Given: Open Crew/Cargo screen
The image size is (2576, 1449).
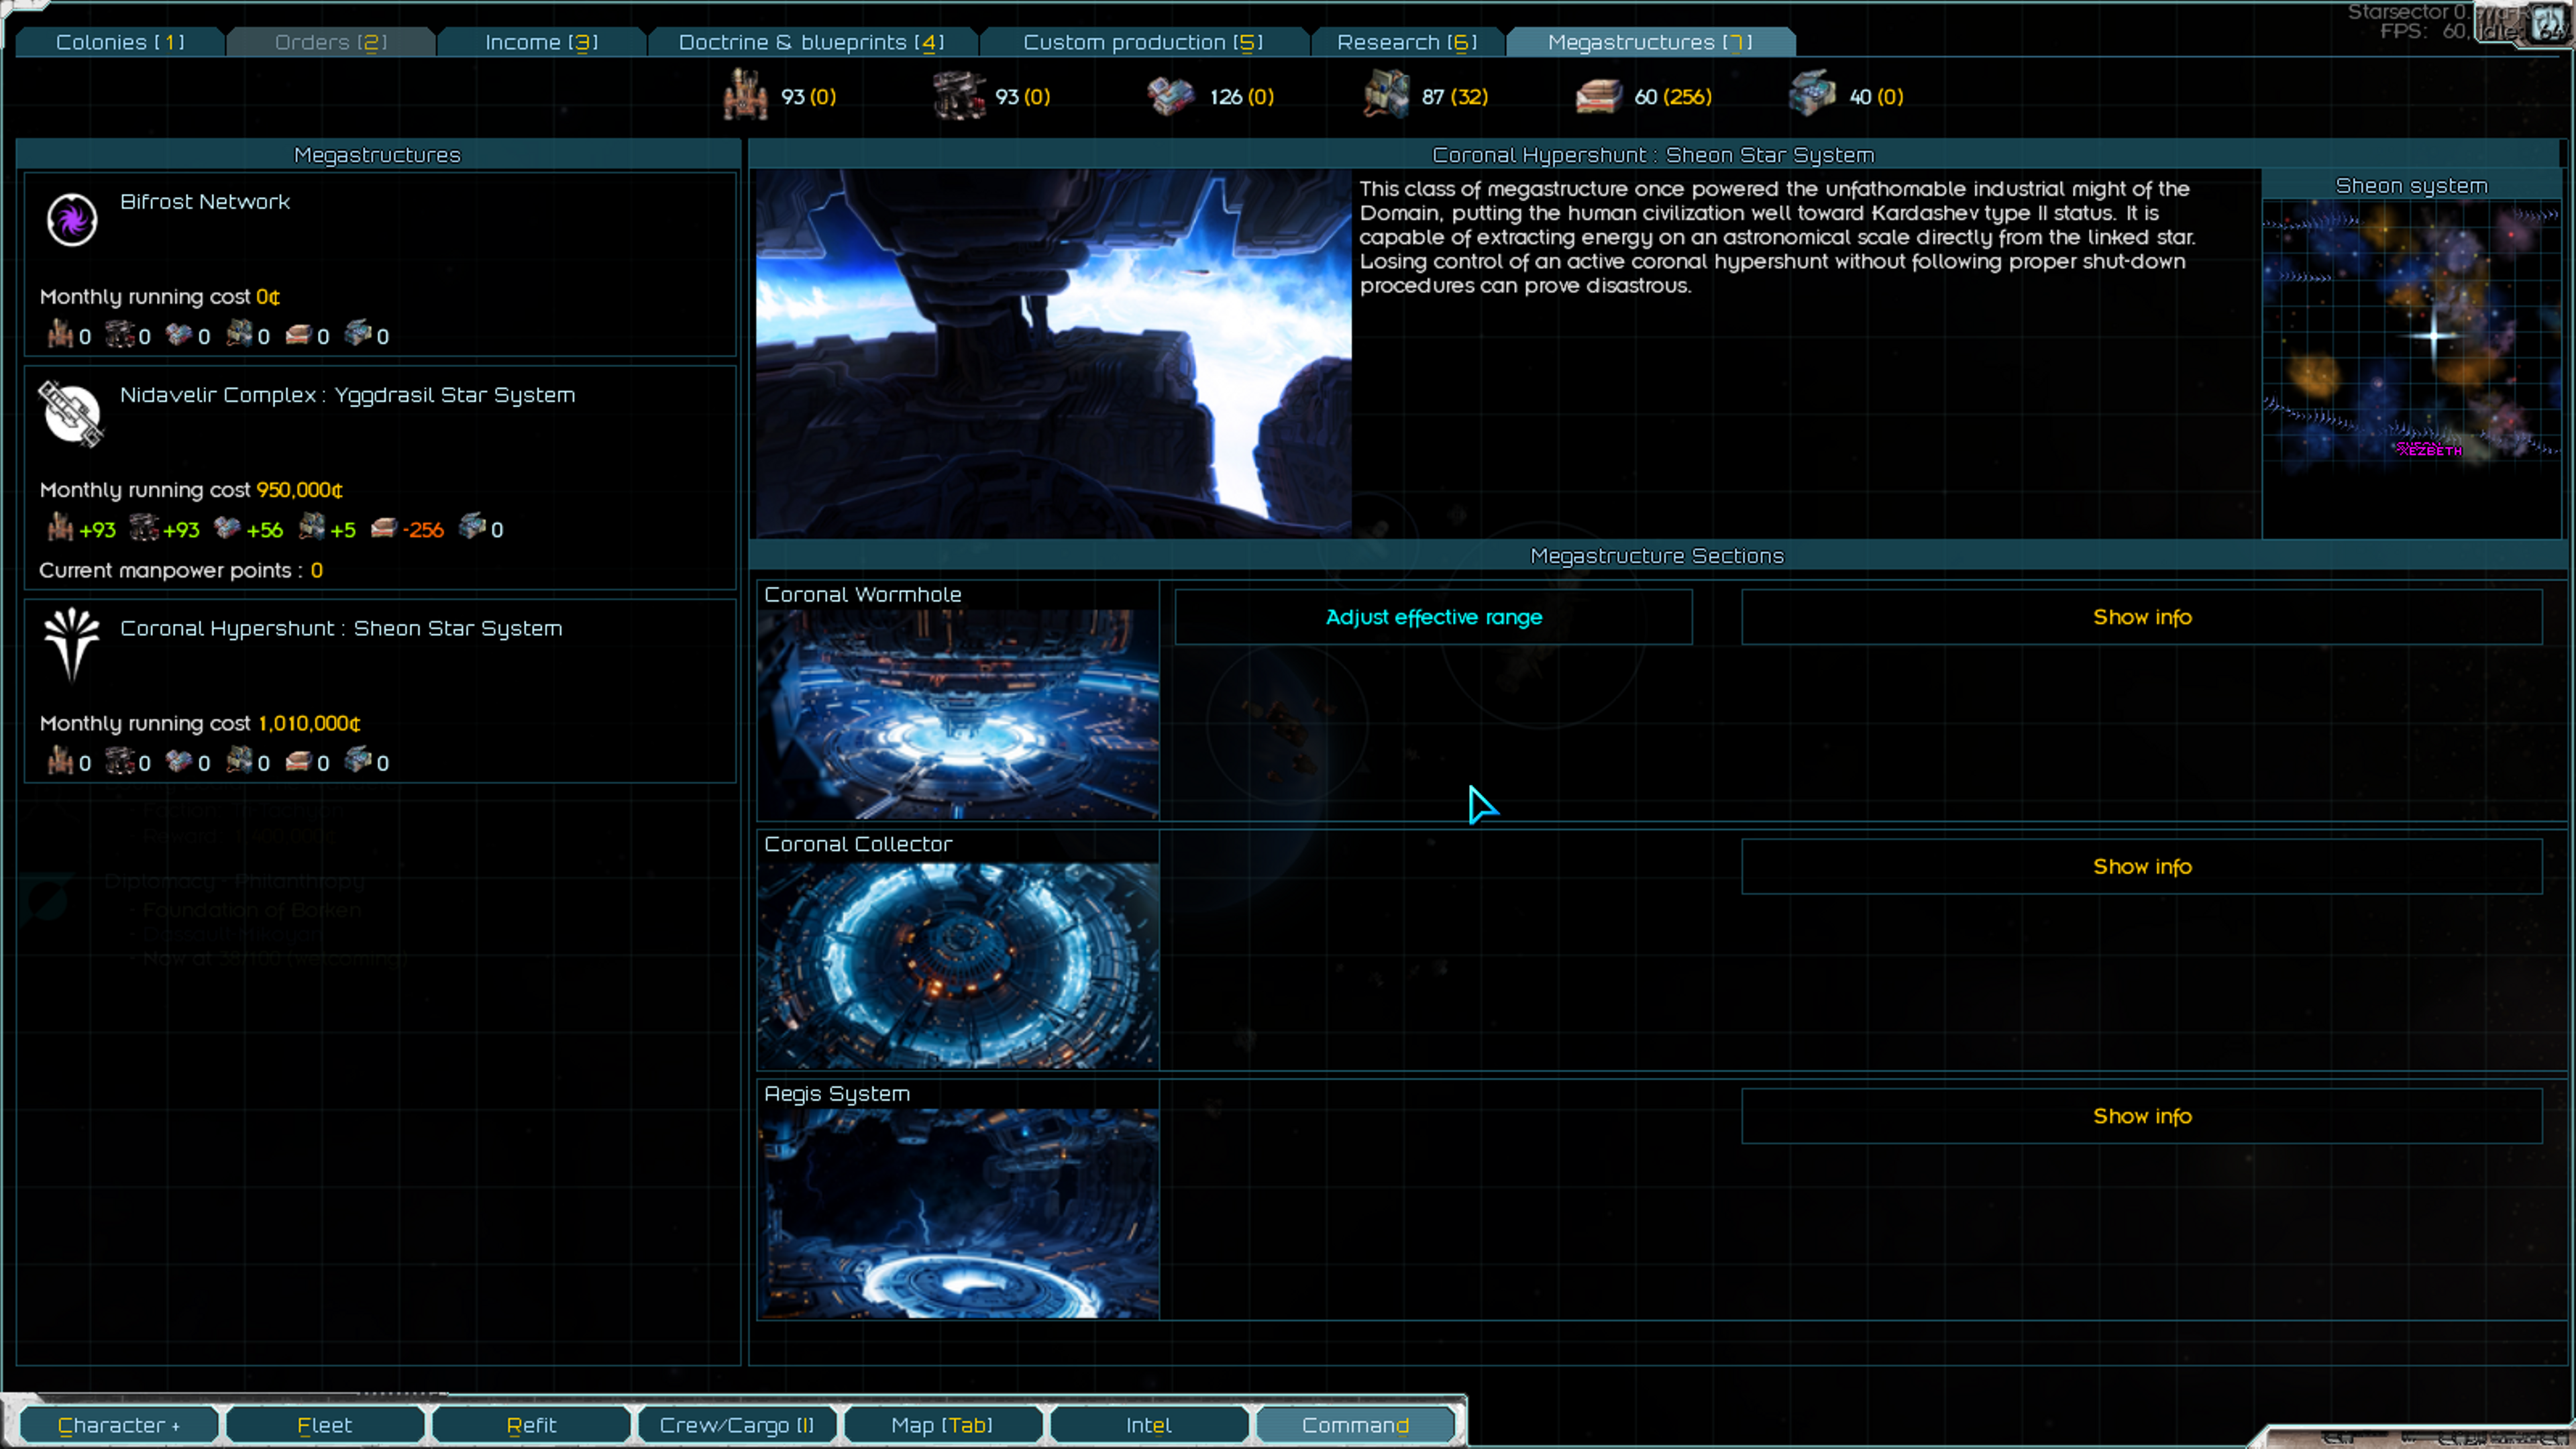Looking at the screenshot, I should (737, 1425).
